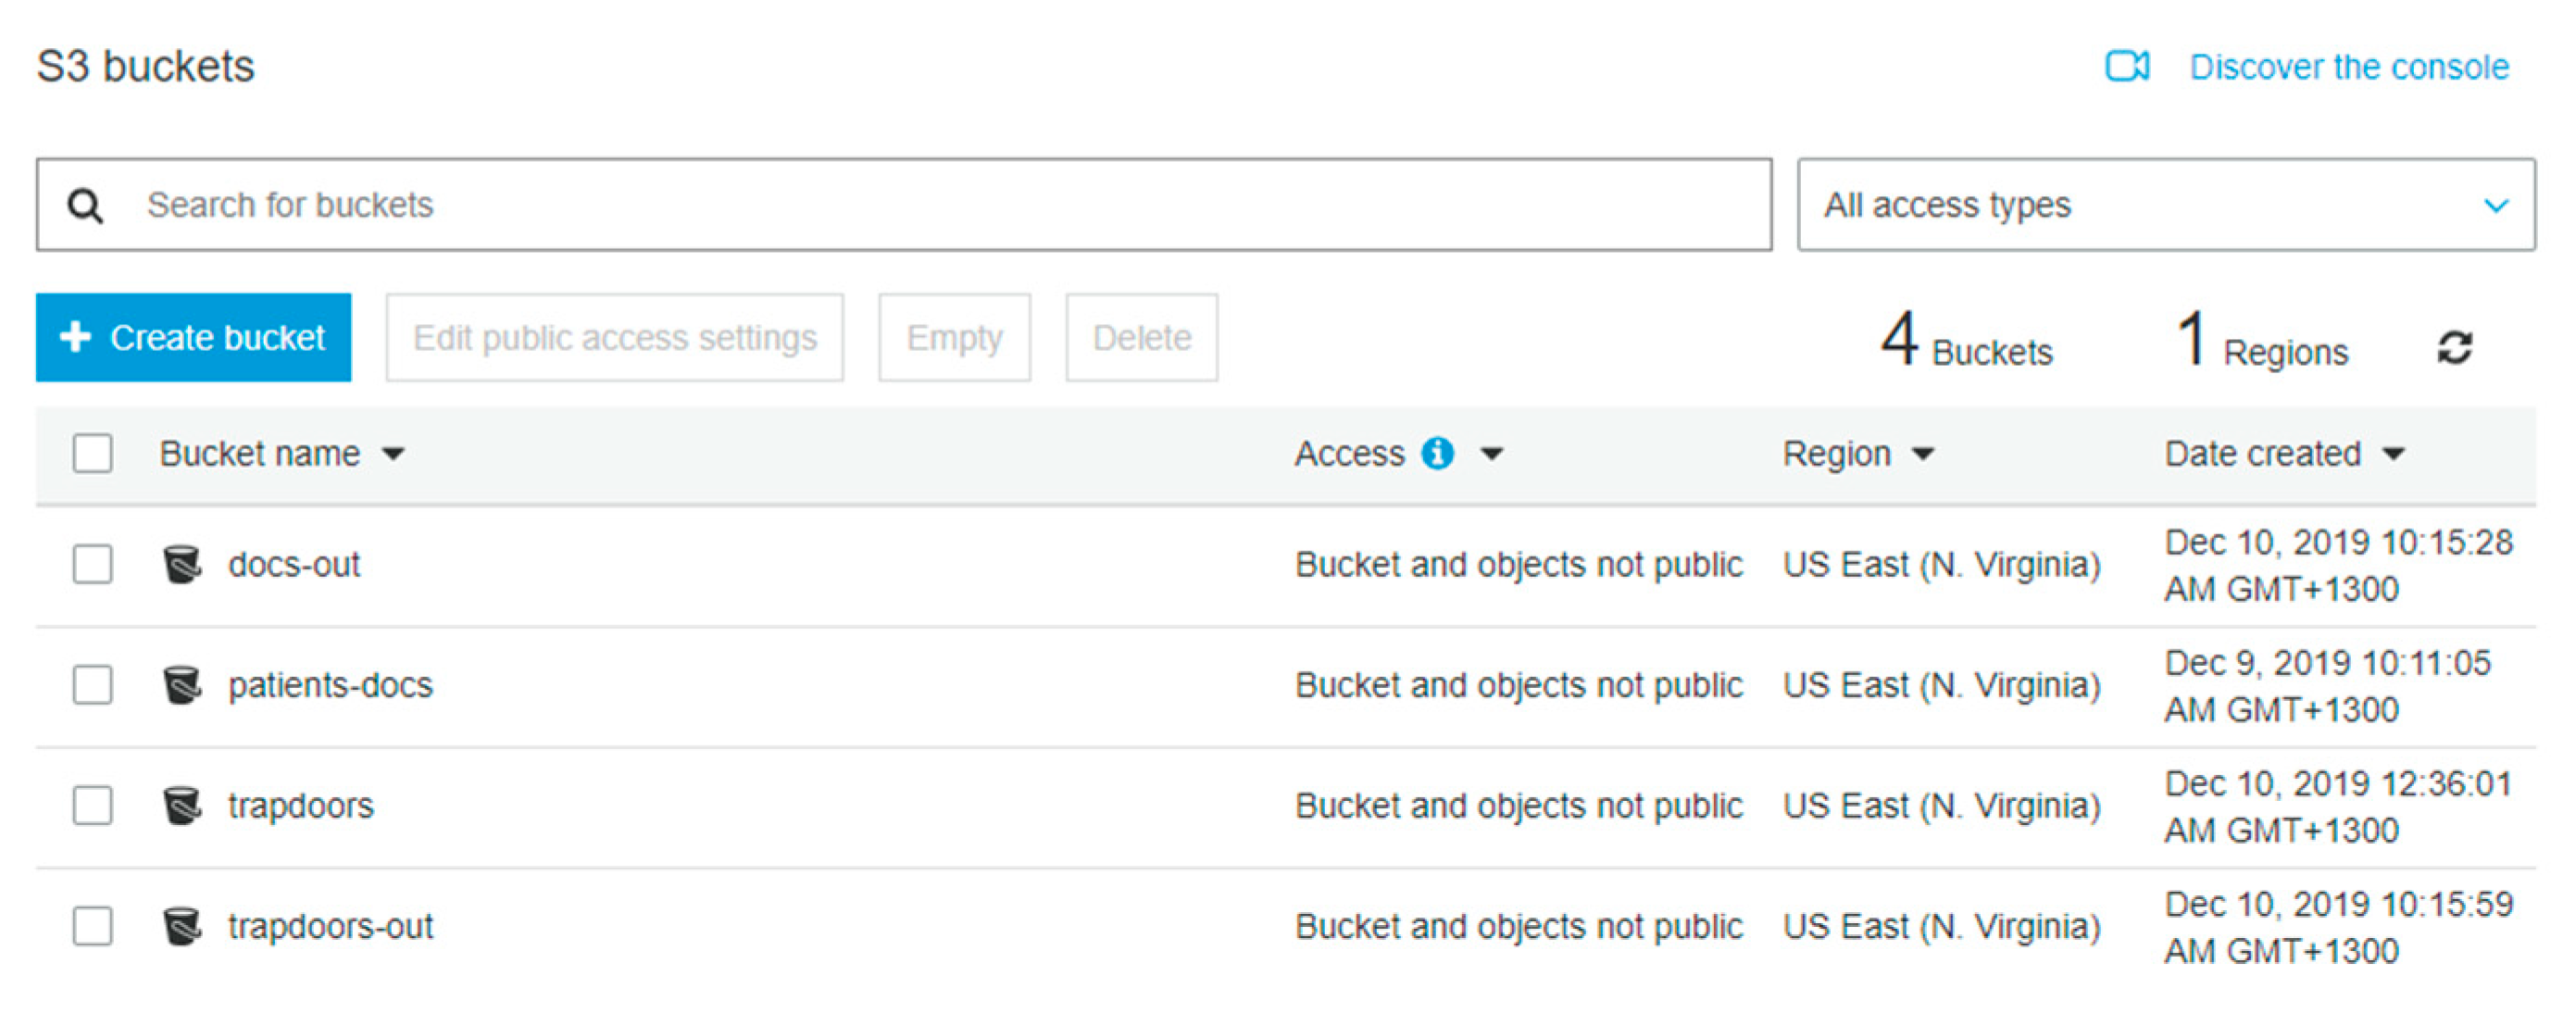Open the Region column sort arrow

click(1923, 454)
